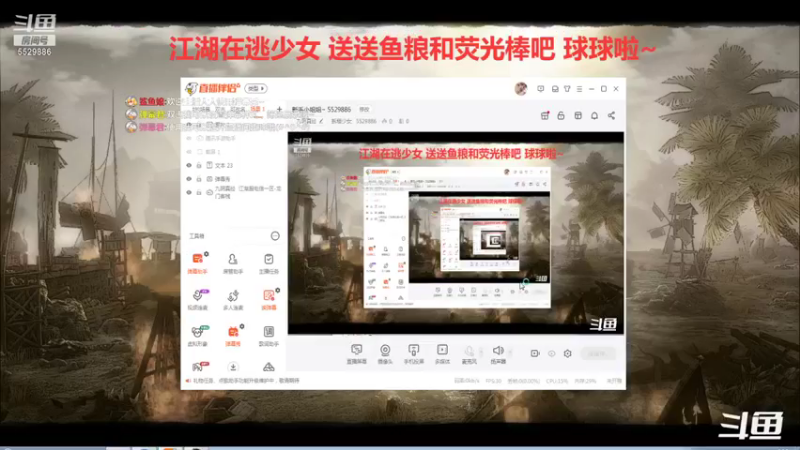Toggle lock on the 文本 23 layer
800x450 pixels.
tap(199, 165)
